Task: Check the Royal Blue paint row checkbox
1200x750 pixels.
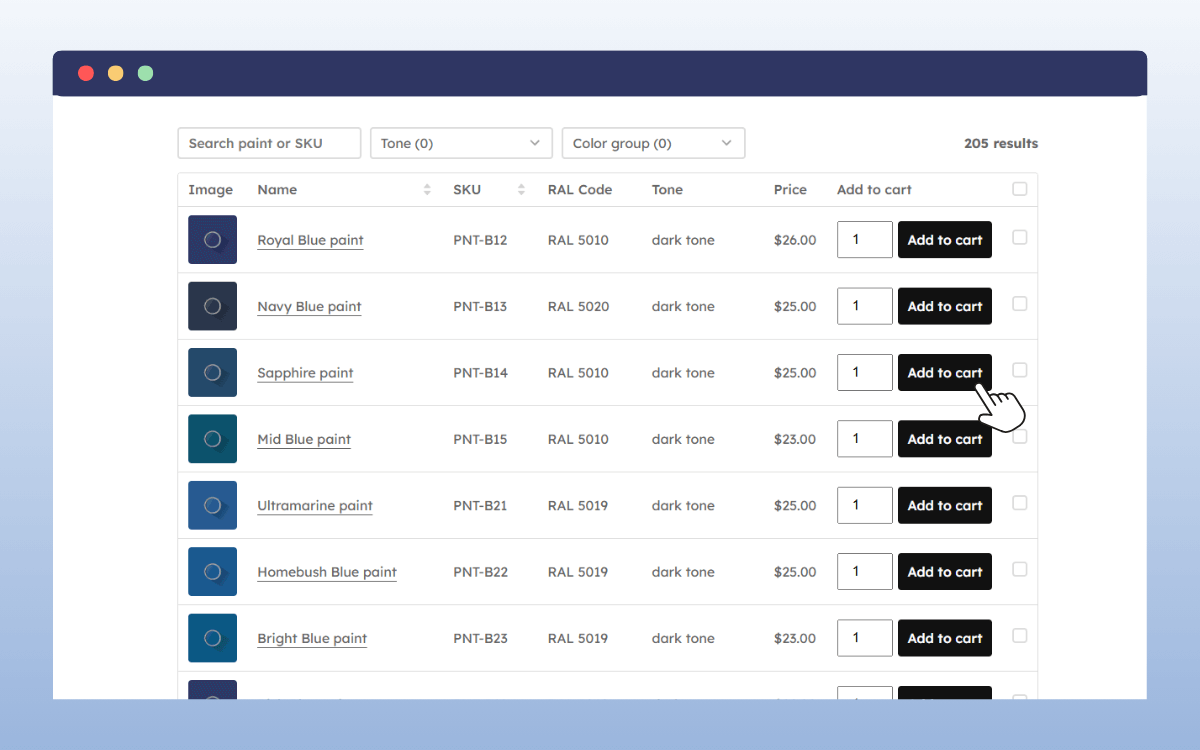Action: (x=1019, y=237)
